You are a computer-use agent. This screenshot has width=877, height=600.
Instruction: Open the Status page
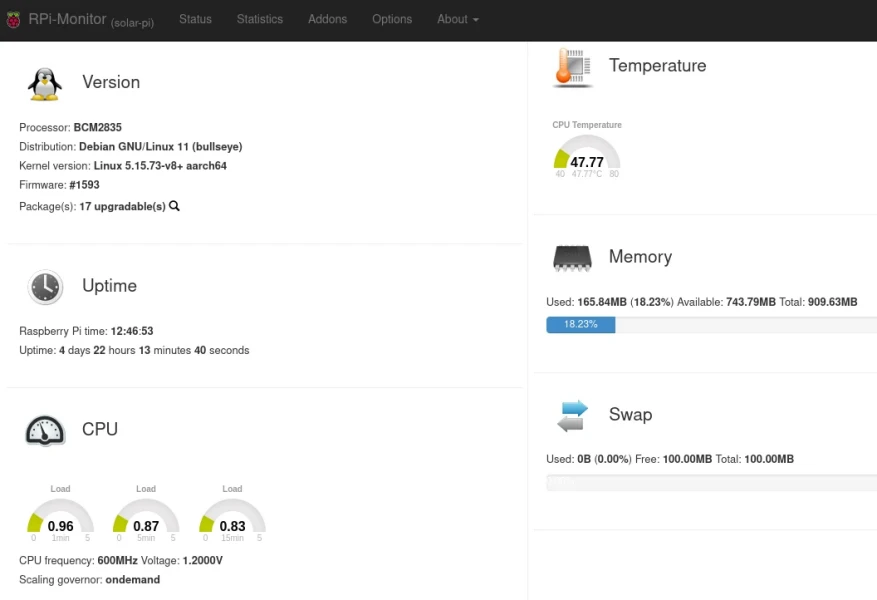click(195, 19)
